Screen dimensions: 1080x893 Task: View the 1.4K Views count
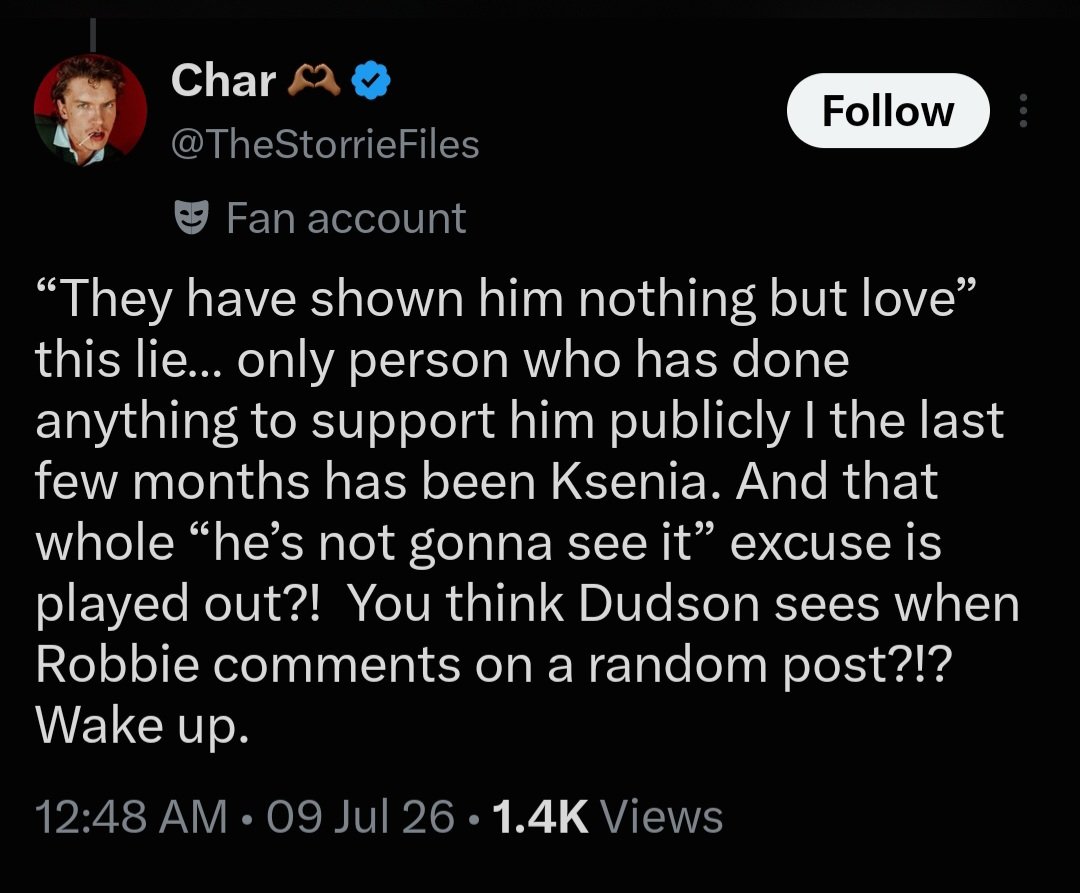[x=608, y=817]
